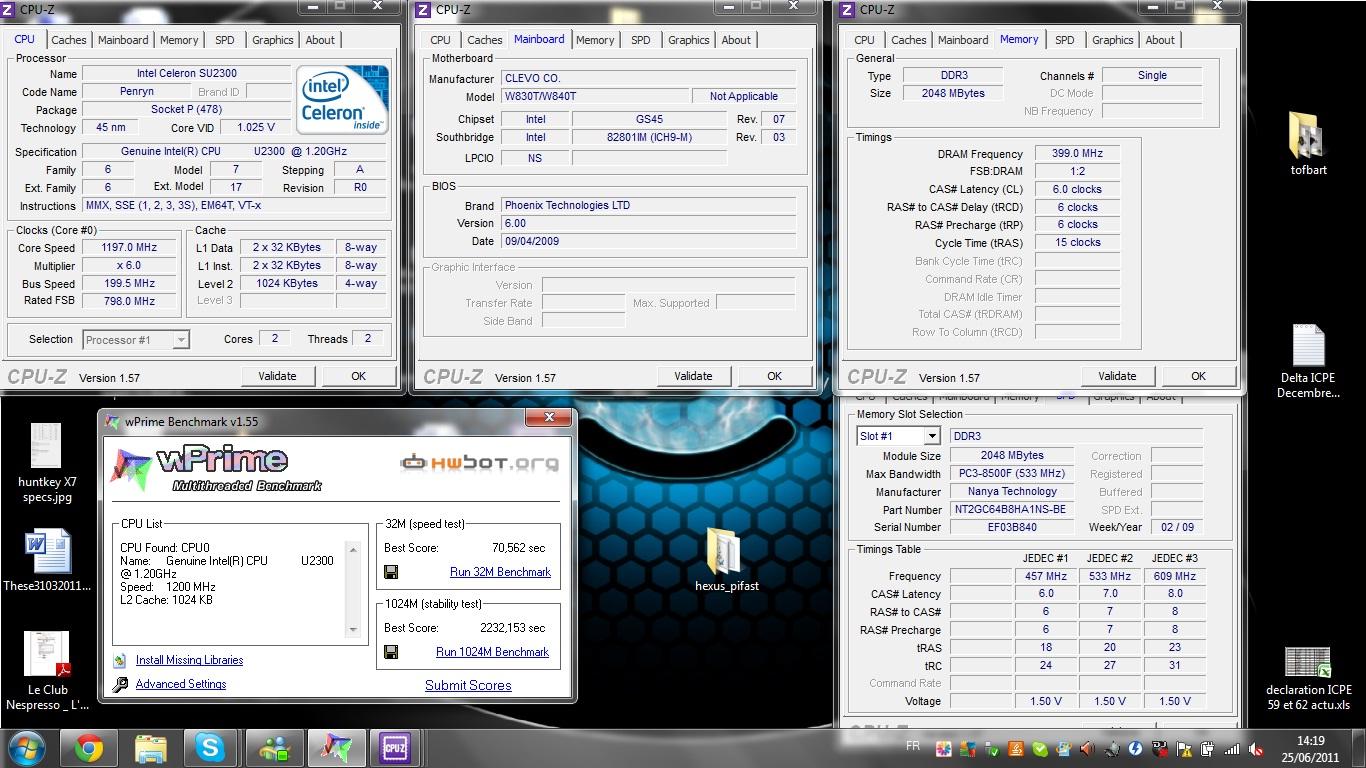1366x768 pixels.
Task: Click Run 32M Benchmark link
Action: click(500, 572)
